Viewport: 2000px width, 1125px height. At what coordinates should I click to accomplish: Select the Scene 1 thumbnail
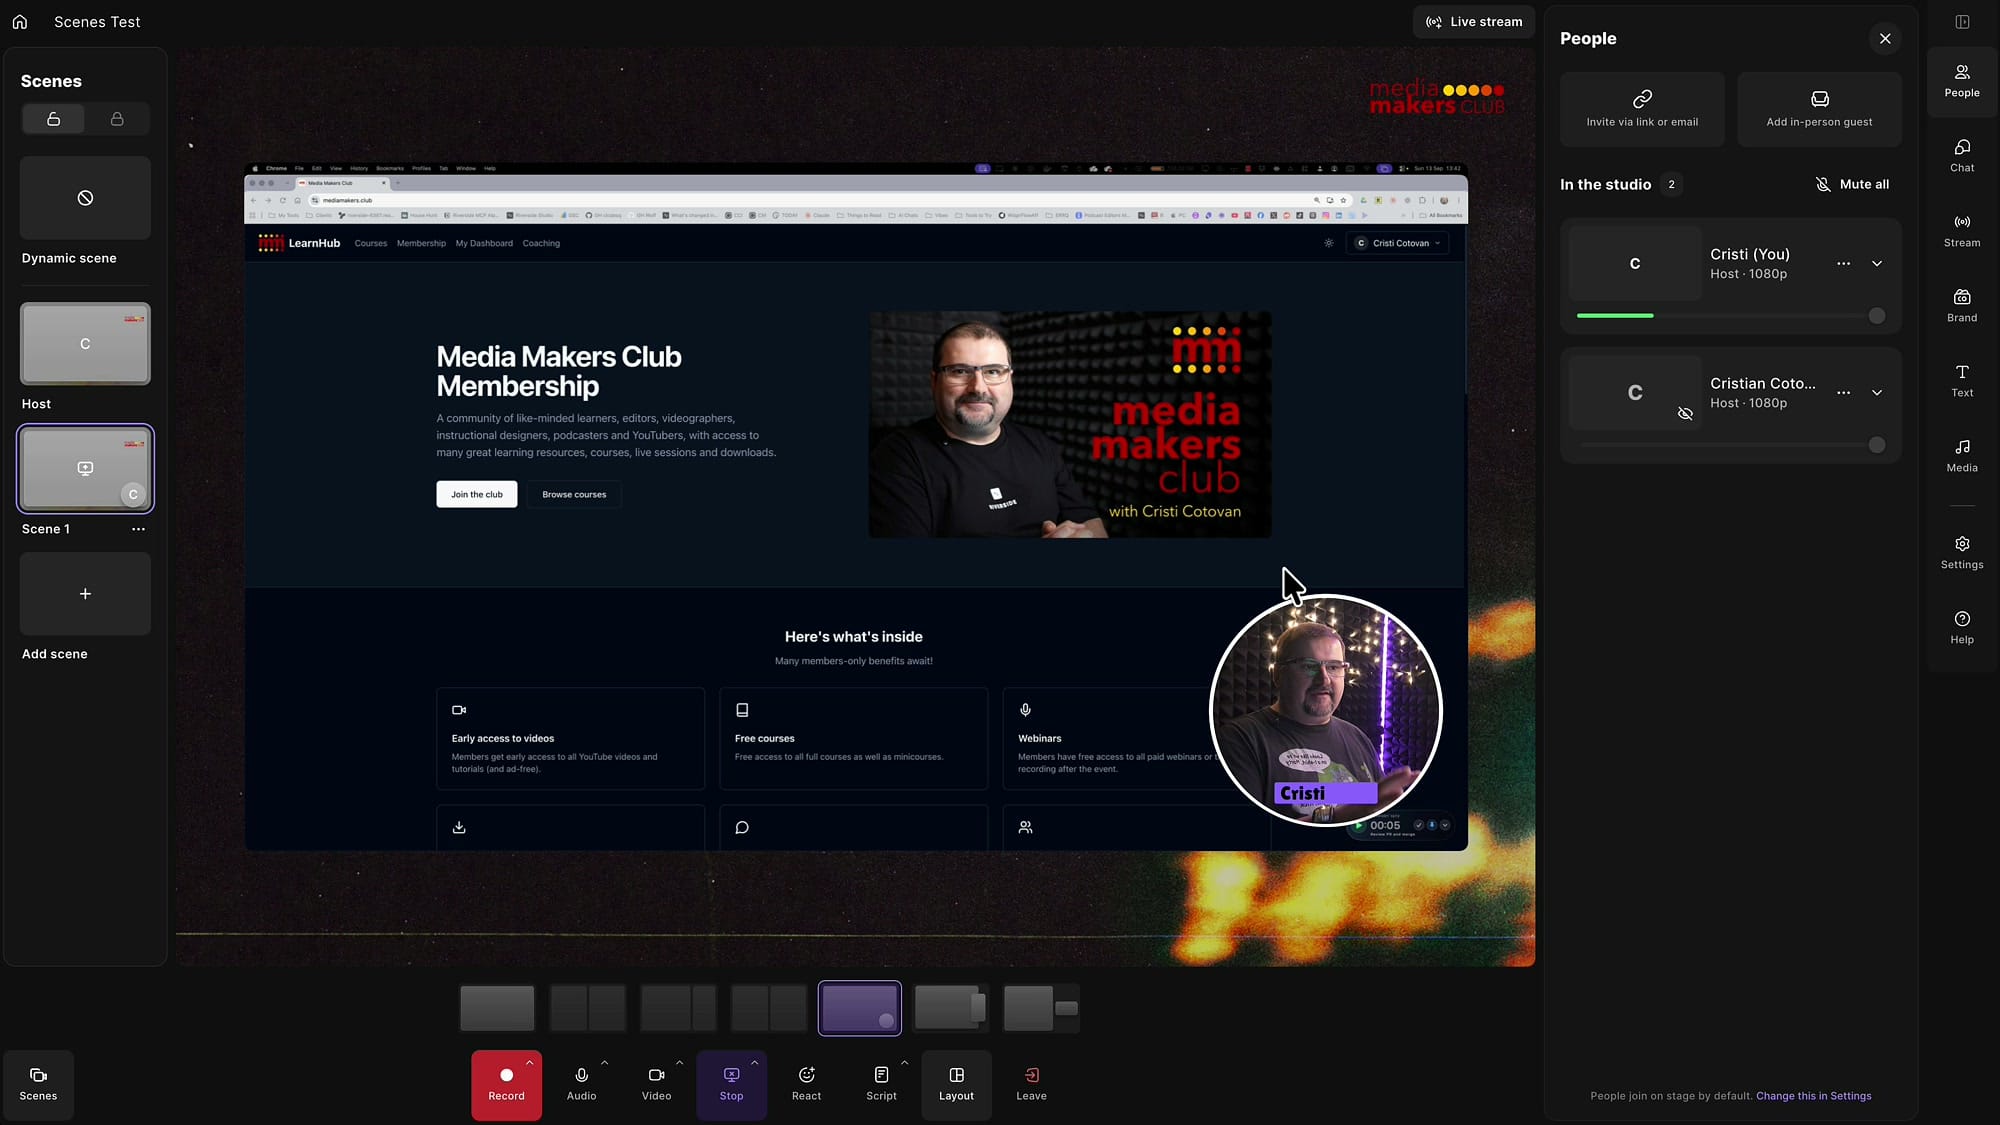(x=85, y=469)
